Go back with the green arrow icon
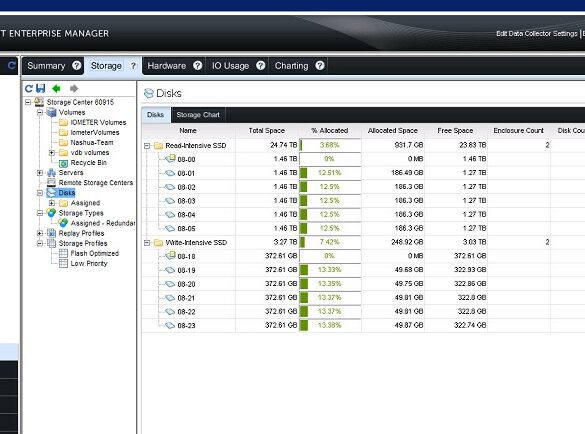This screenshot has height=434, width=585. (x=56, y=88)
